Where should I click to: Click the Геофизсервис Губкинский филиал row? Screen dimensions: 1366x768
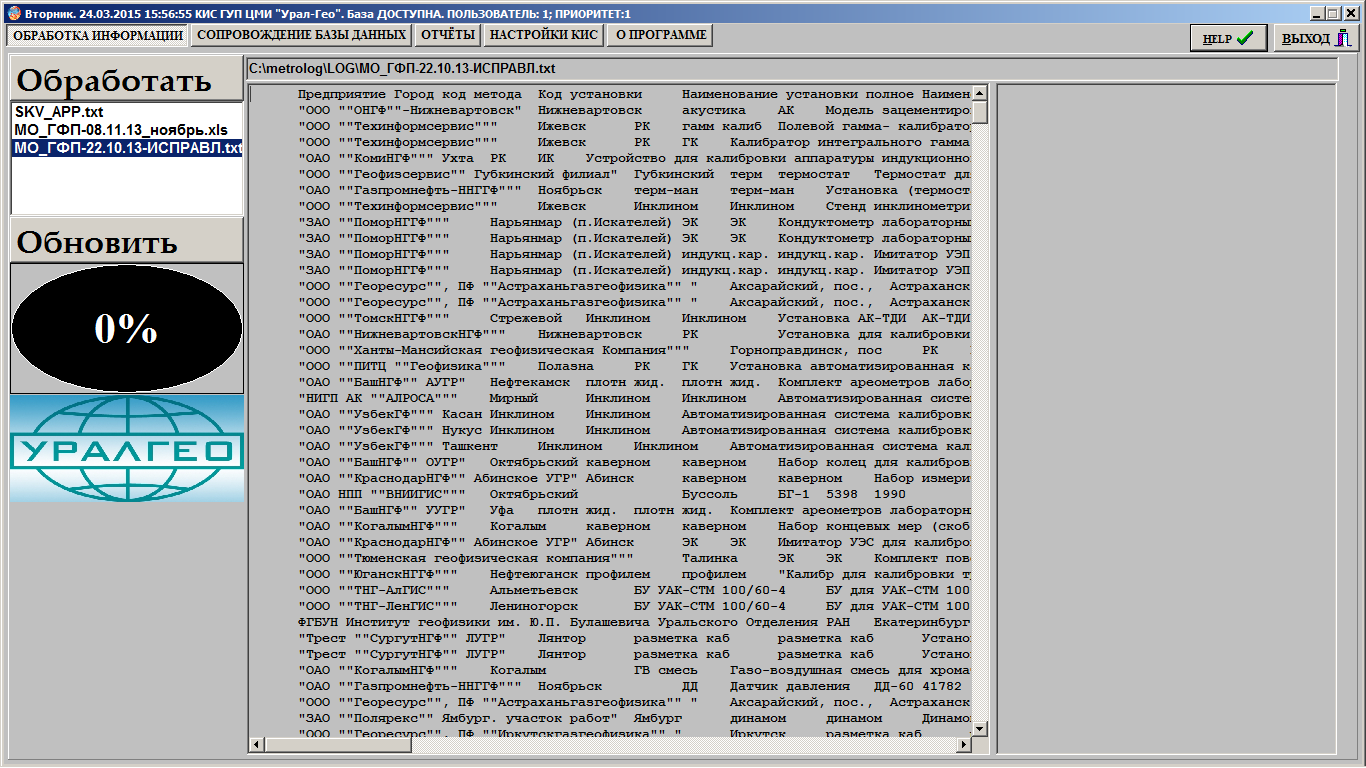point(634,174)
